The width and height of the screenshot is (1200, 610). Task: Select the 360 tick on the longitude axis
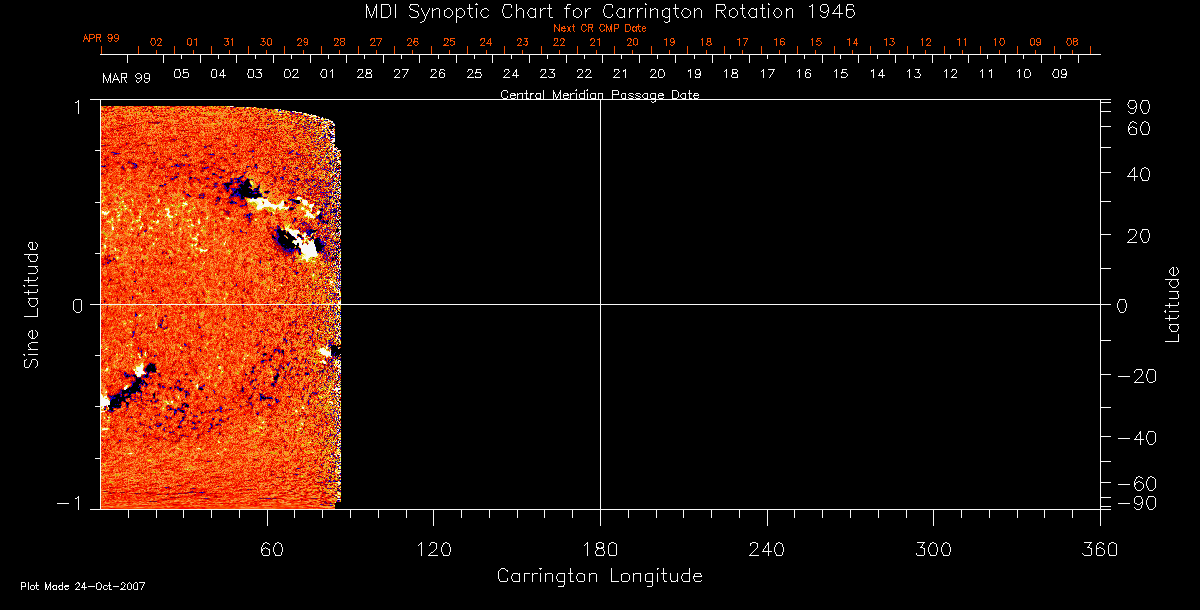click(x=1100, y=549)
